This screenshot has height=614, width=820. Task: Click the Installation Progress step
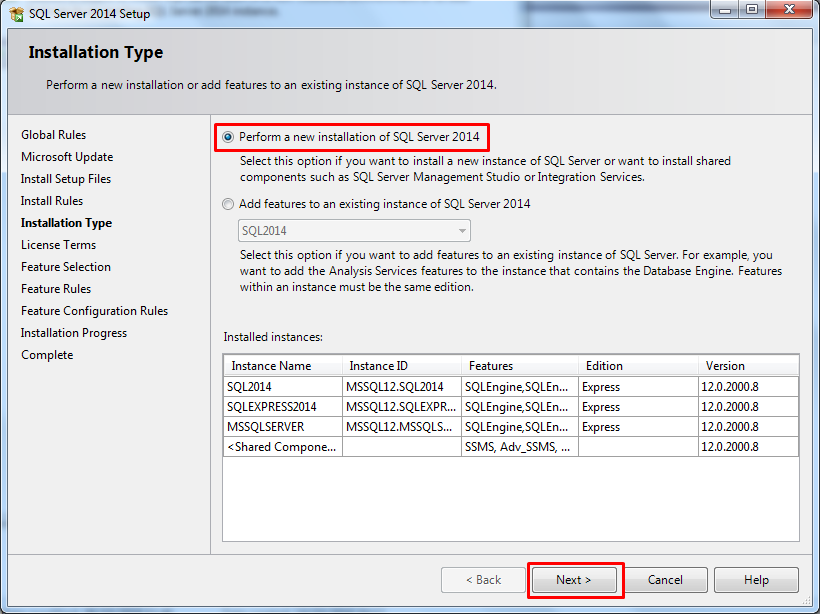pyautogui.click(x=74, y=333)
